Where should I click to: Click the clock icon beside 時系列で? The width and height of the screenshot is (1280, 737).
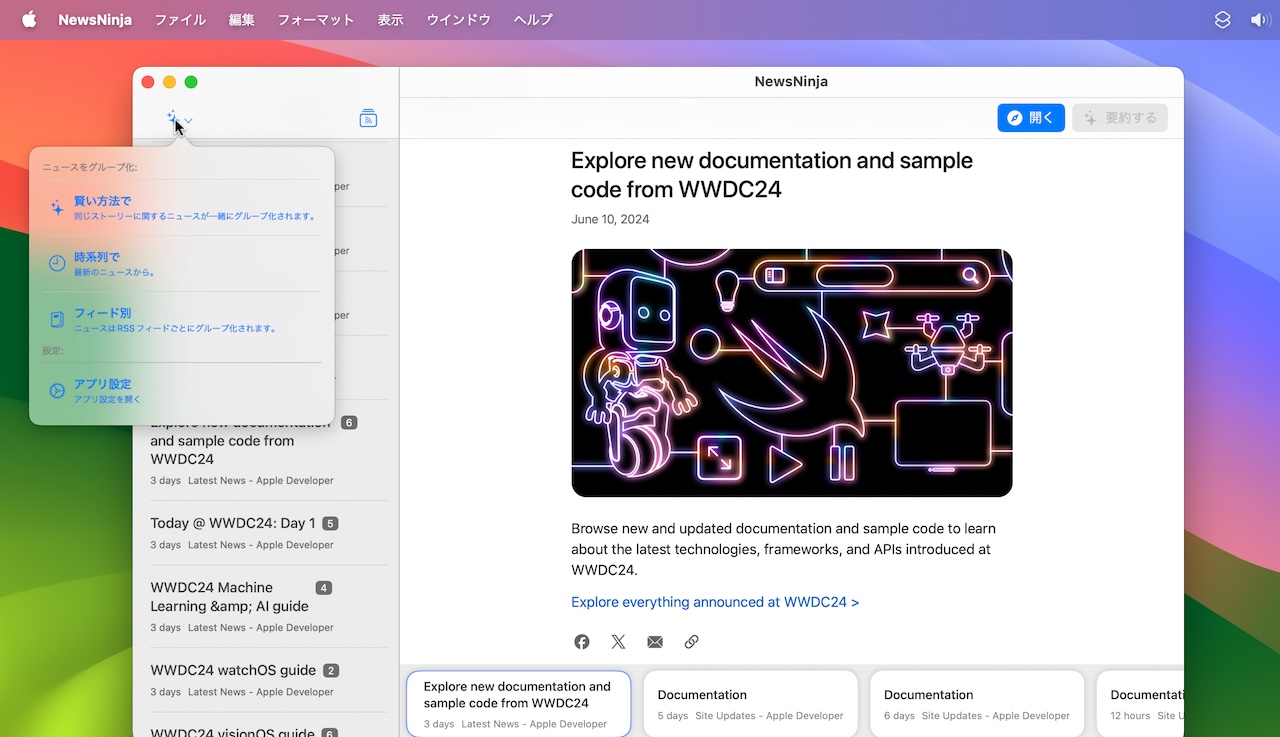tap(58, 264)
